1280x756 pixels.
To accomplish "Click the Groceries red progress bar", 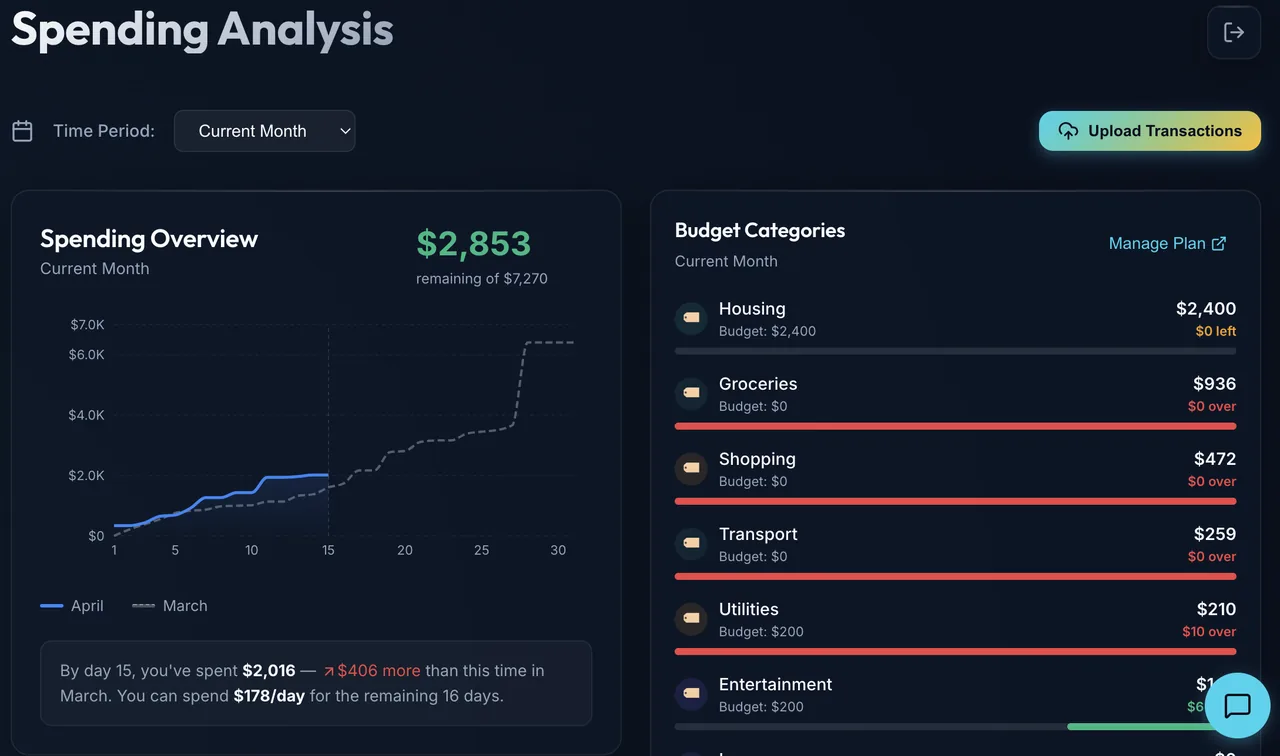I will tap(955, 426).
